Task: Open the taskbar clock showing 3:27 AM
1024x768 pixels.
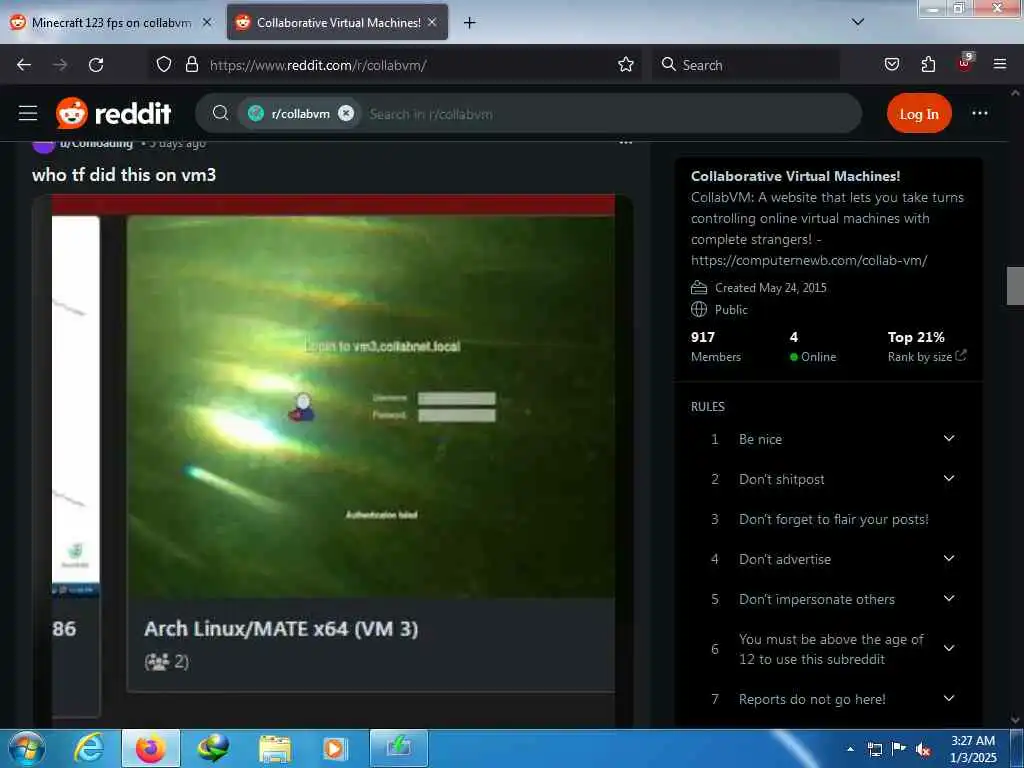Action: (x=973, y=749)
